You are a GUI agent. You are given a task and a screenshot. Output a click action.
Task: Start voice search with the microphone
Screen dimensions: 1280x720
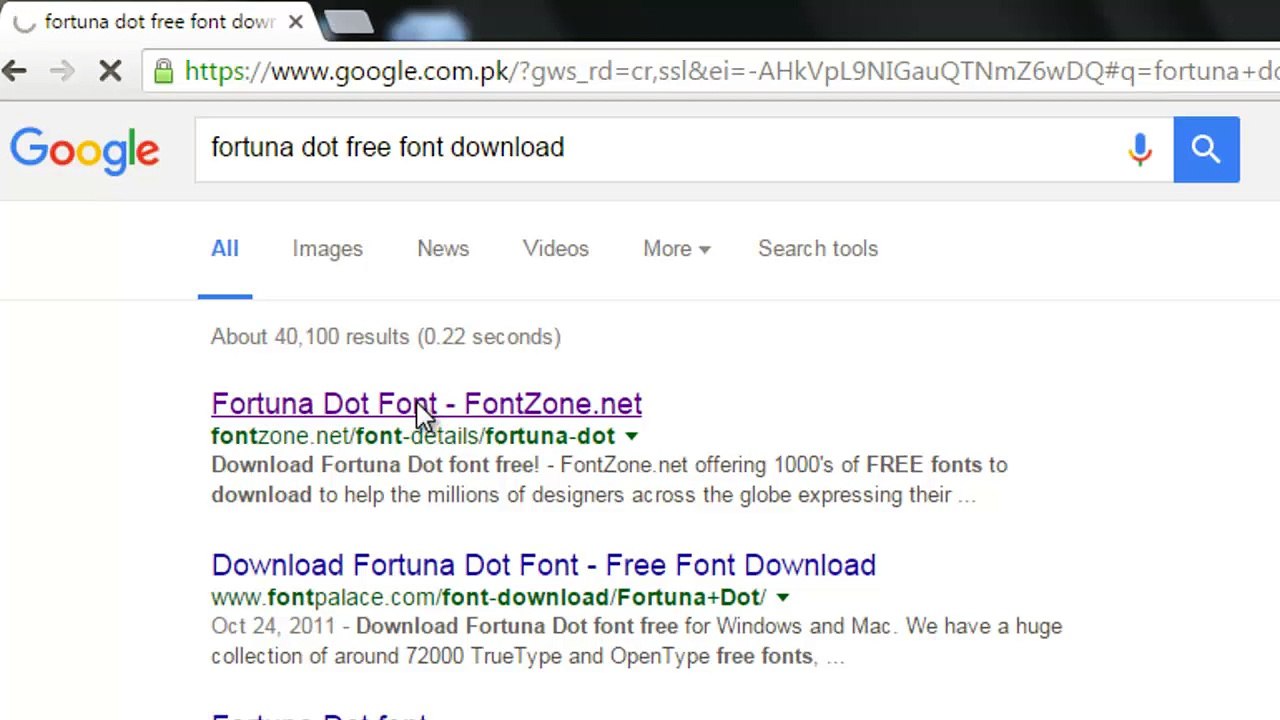(1140, 150)
